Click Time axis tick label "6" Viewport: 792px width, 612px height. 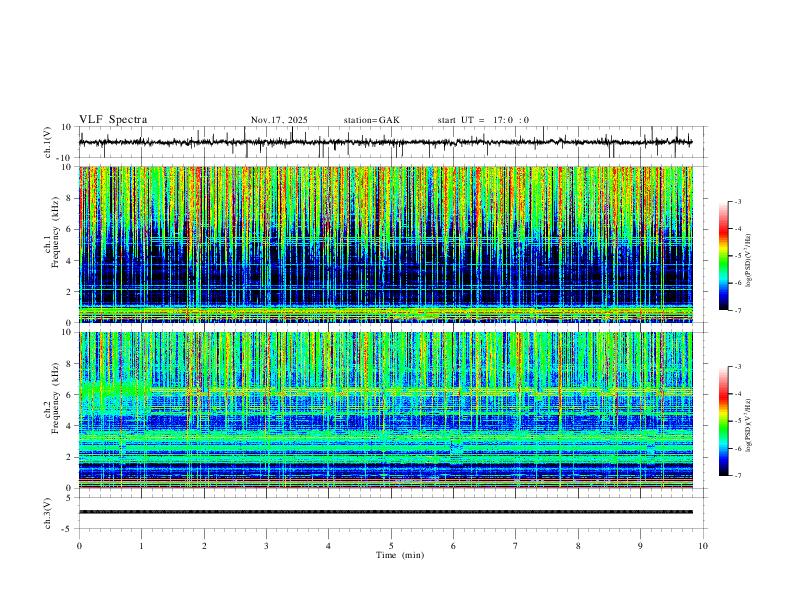454,546
